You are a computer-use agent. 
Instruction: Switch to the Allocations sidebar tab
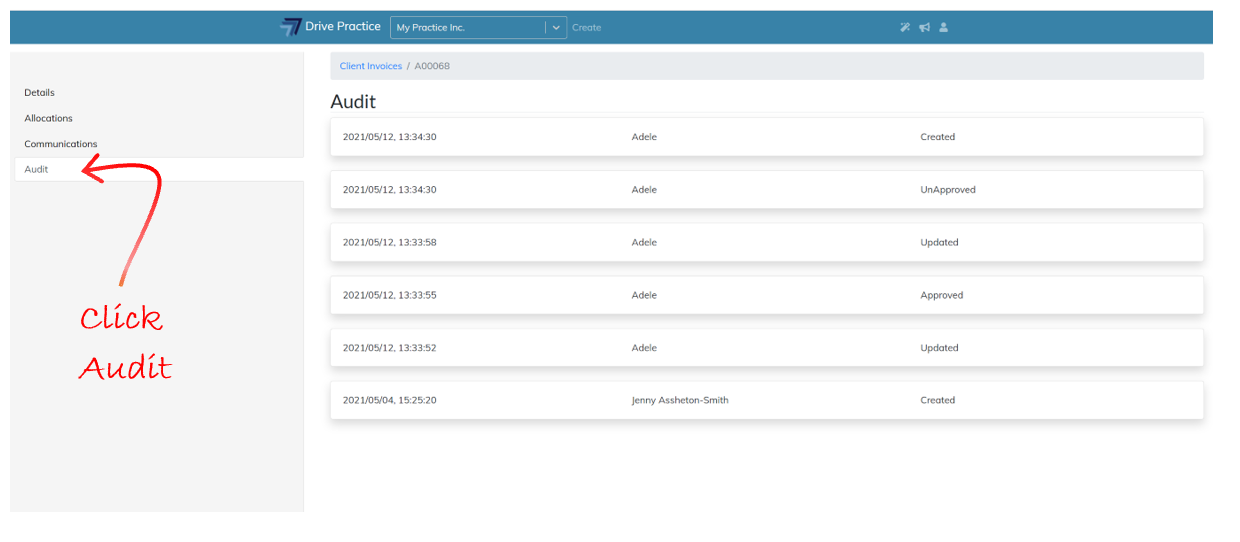49,118
